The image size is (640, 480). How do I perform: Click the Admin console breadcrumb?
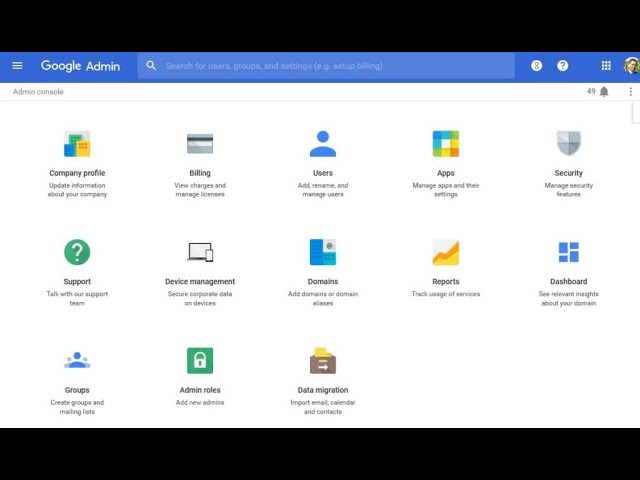pyautogui.click(x=38, y=91)
